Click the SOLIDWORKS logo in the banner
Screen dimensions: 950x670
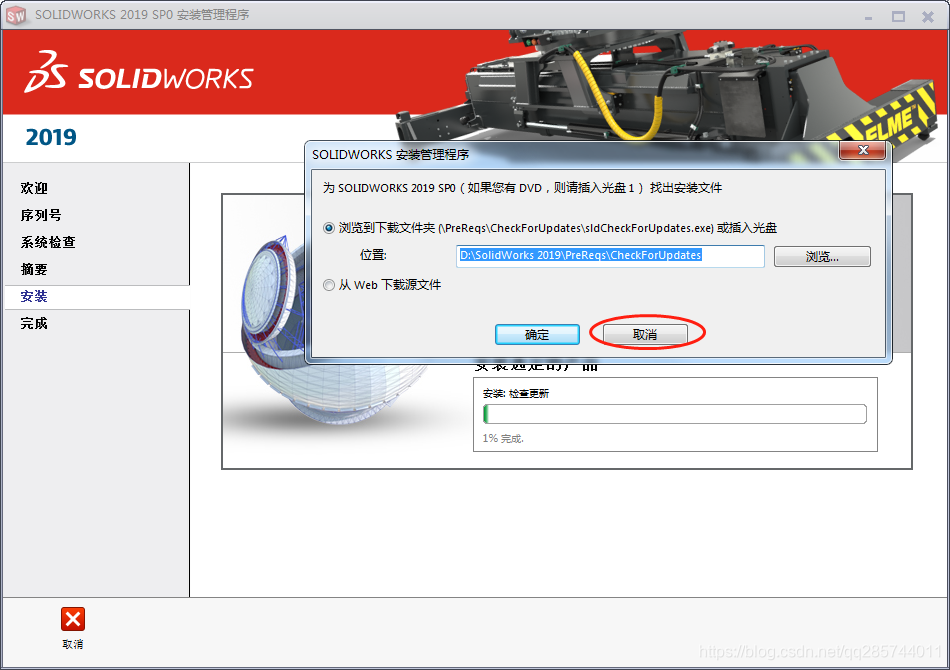pos(139,73)
